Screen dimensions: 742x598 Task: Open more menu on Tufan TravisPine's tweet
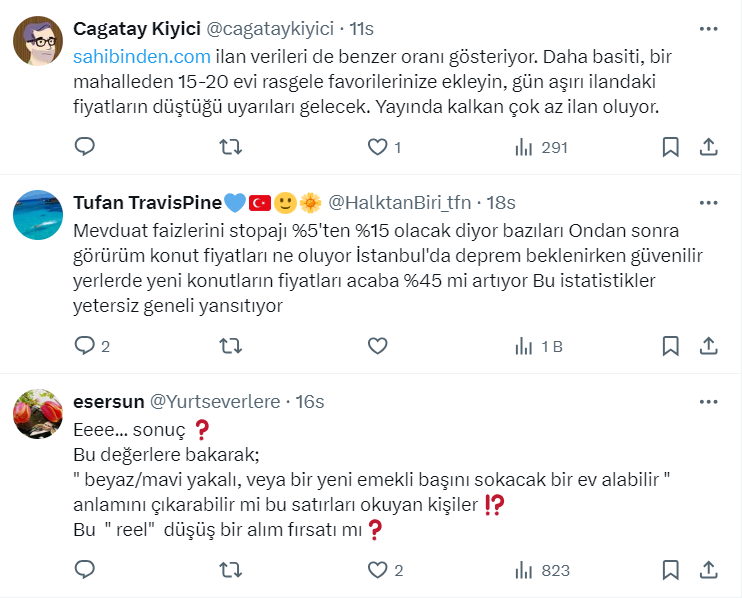(x=708, y=203)
